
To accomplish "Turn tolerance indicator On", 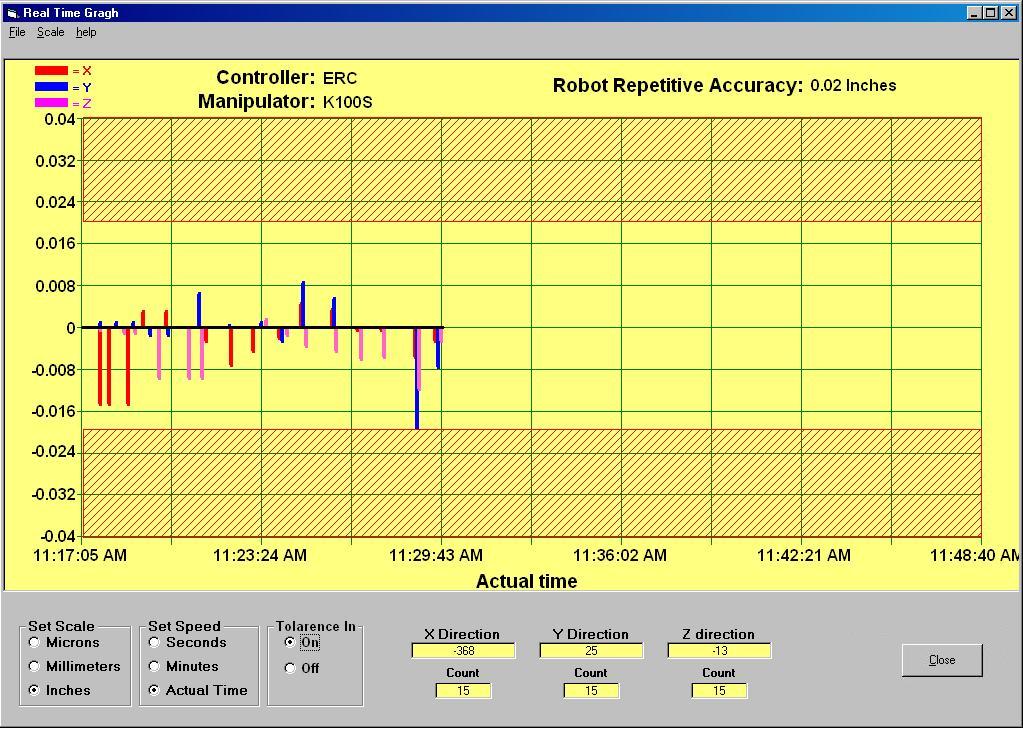I will pyautogui.click(x=291, y=643).
